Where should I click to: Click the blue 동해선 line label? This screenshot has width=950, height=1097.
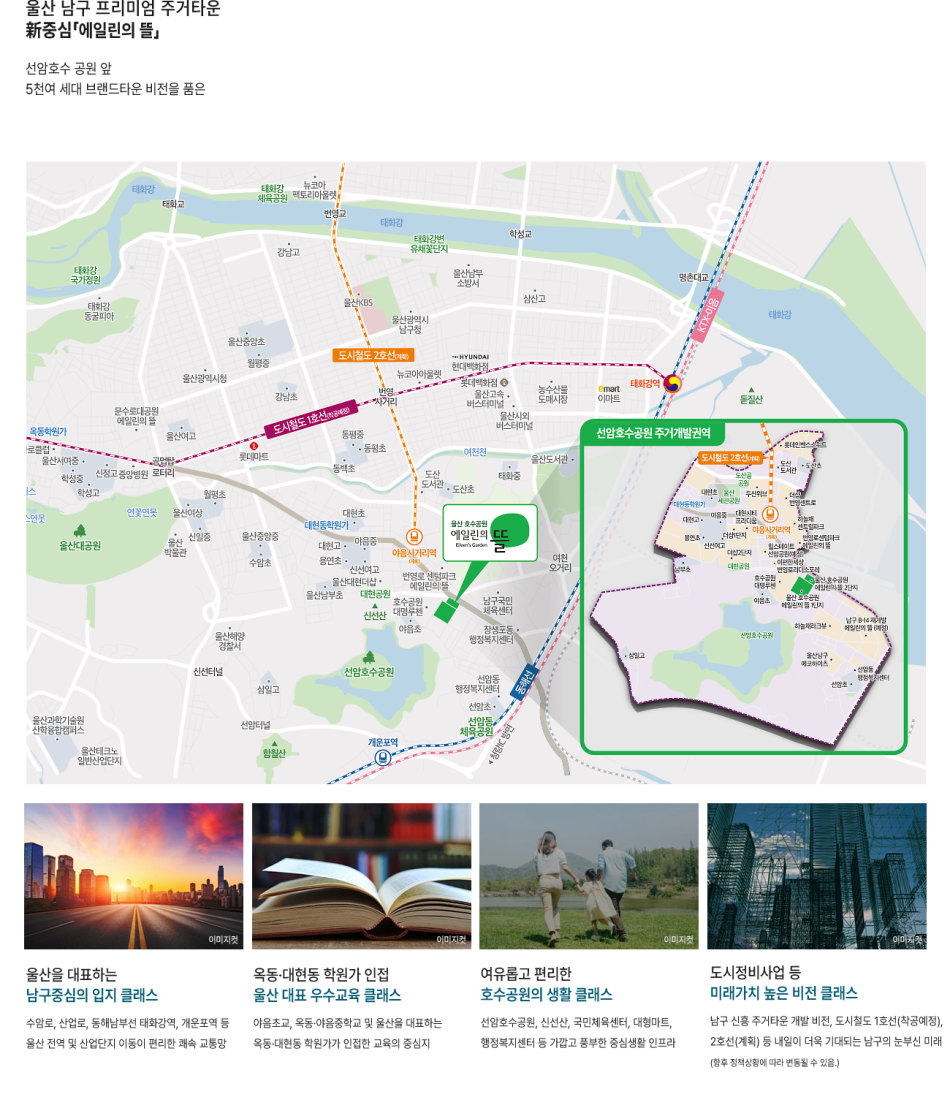(x=523, y=682)
